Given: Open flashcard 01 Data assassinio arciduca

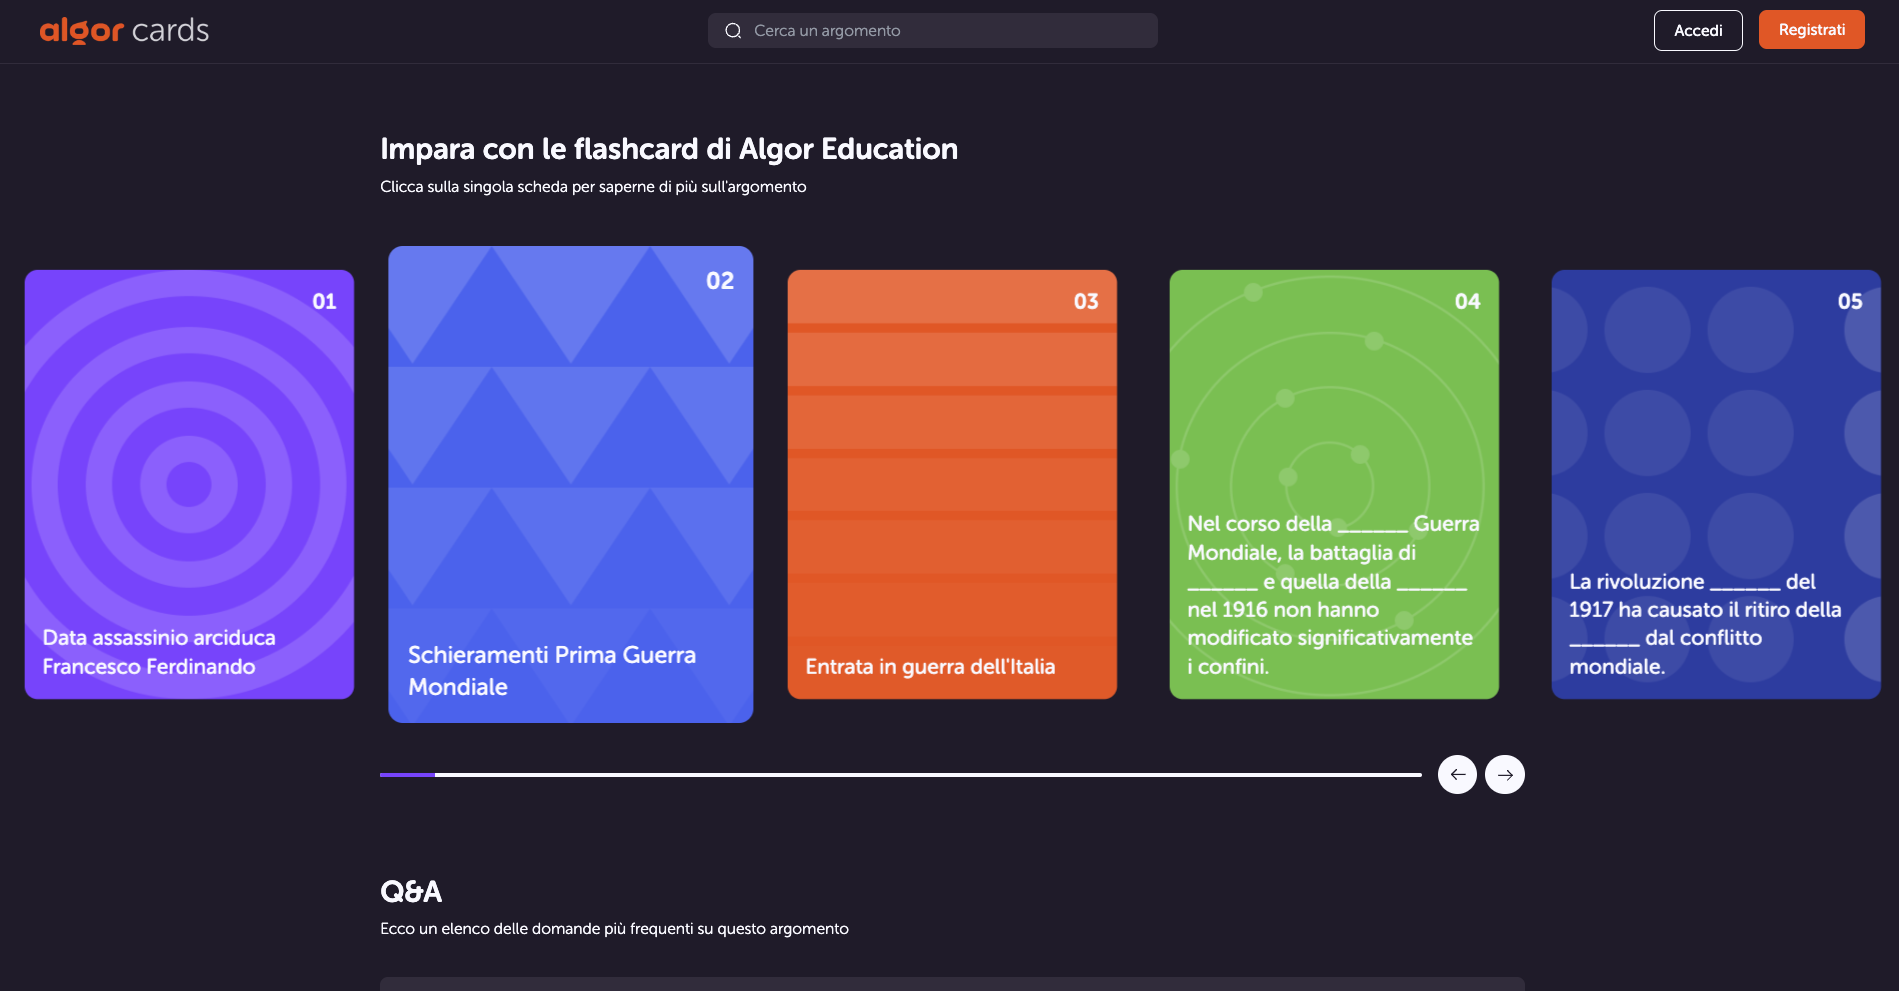Looking at the screenshot, I should point(189,484).
